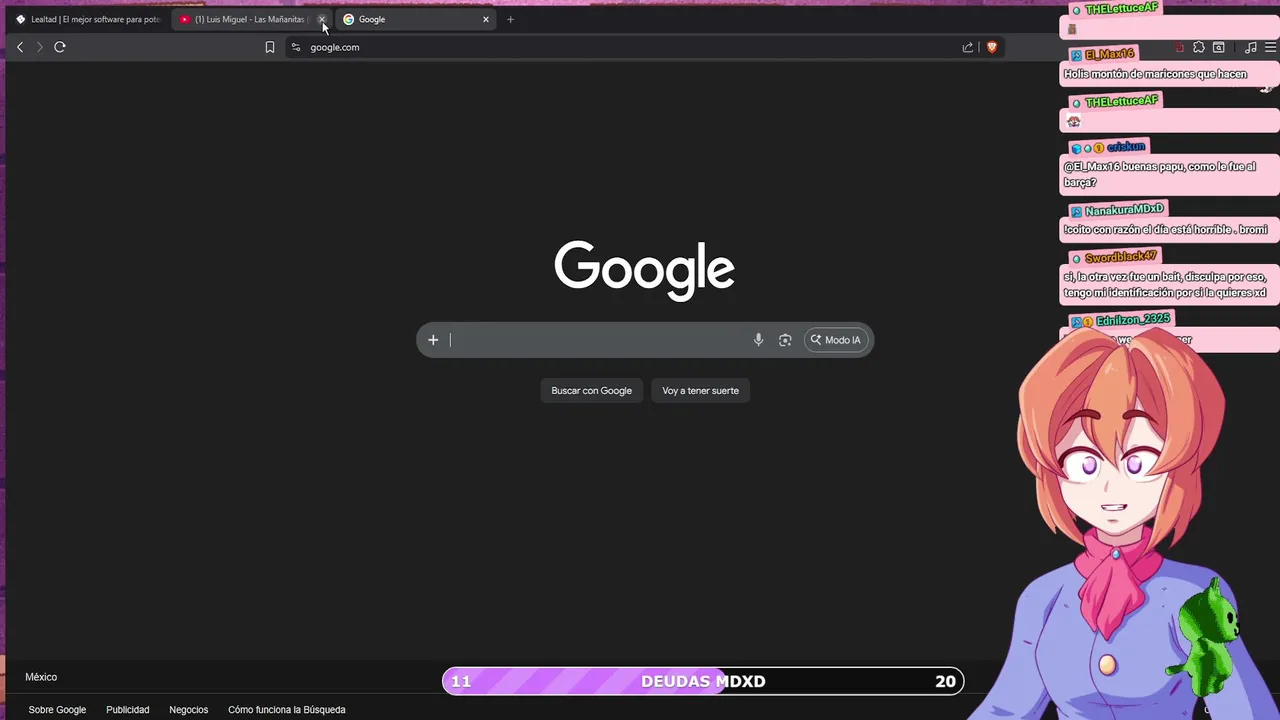Open the browser hamburger menu
This screenshot has height=720, width=1280.
tap(1270, 47)
